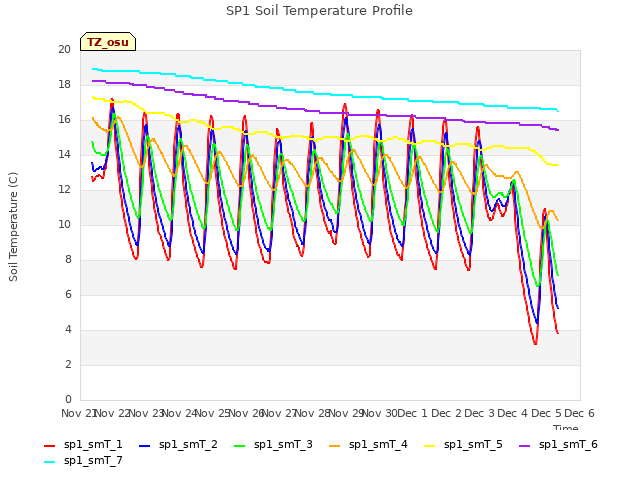This screenshot has height=480, width=640.
Task: Click the Dec 5 x-axis tick label
Action: [x=546, y=413]
